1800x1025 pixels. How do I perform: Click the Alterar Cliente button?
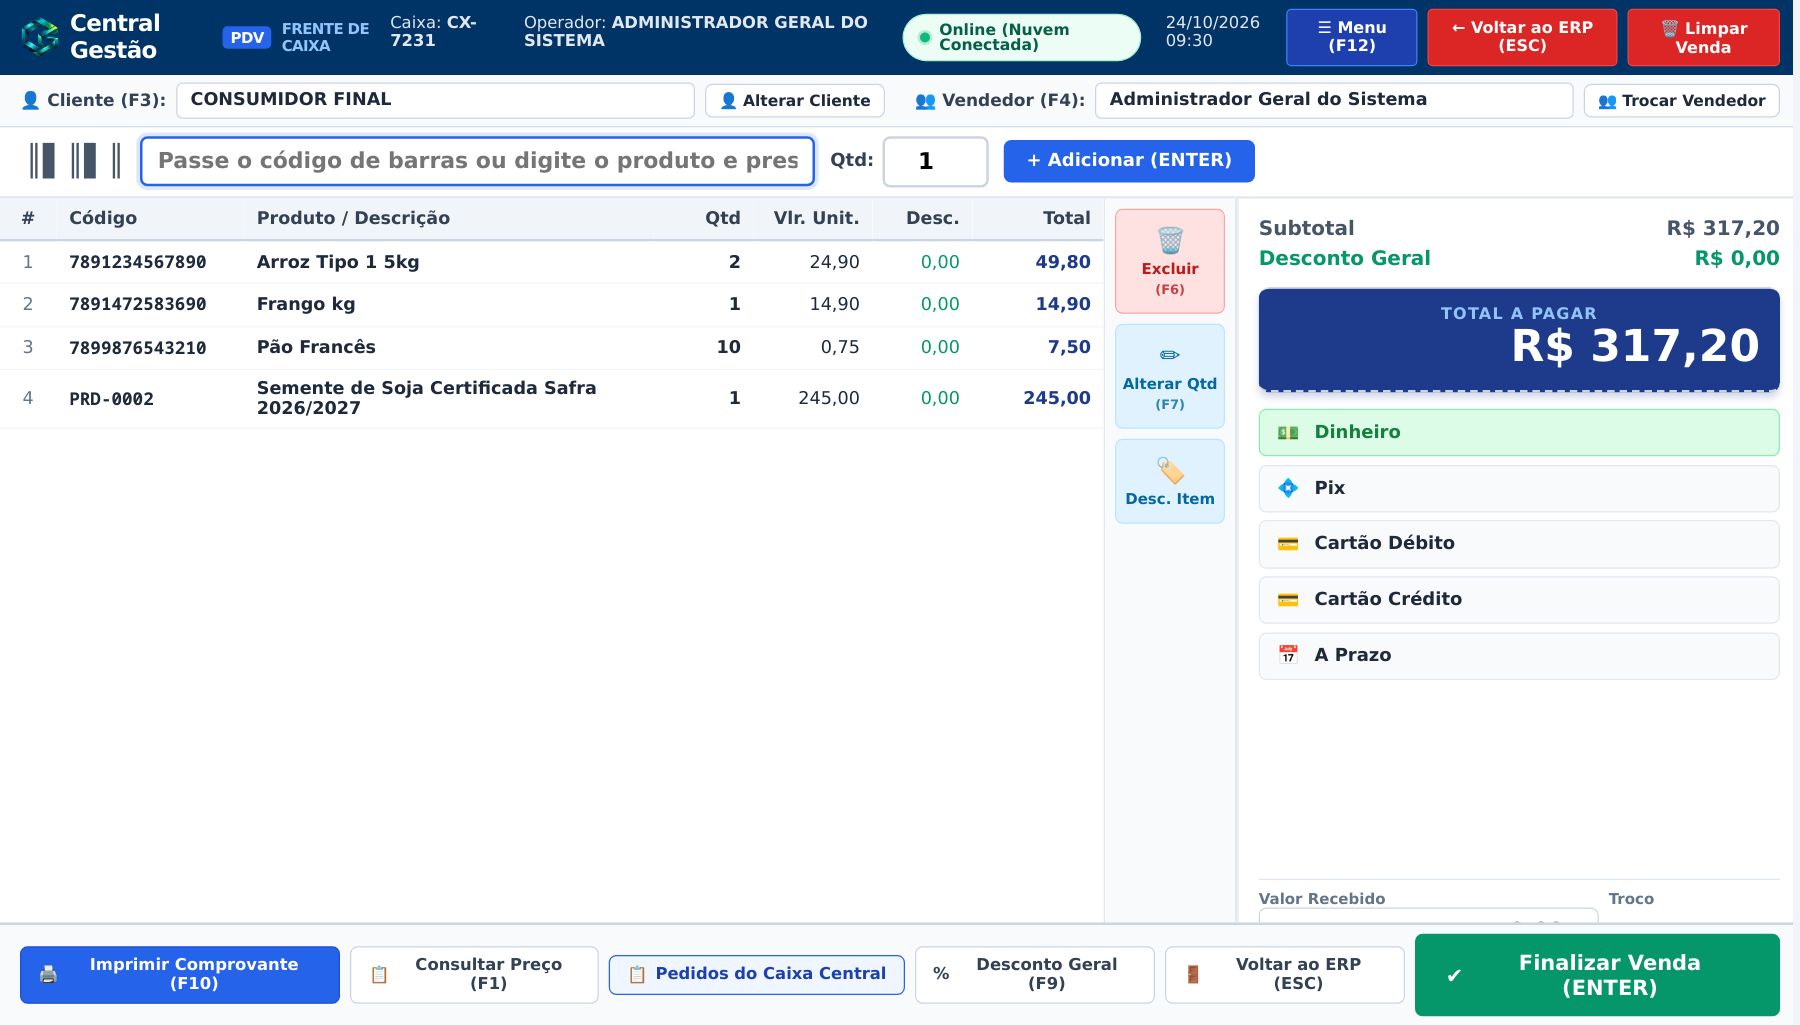point(795,100)
